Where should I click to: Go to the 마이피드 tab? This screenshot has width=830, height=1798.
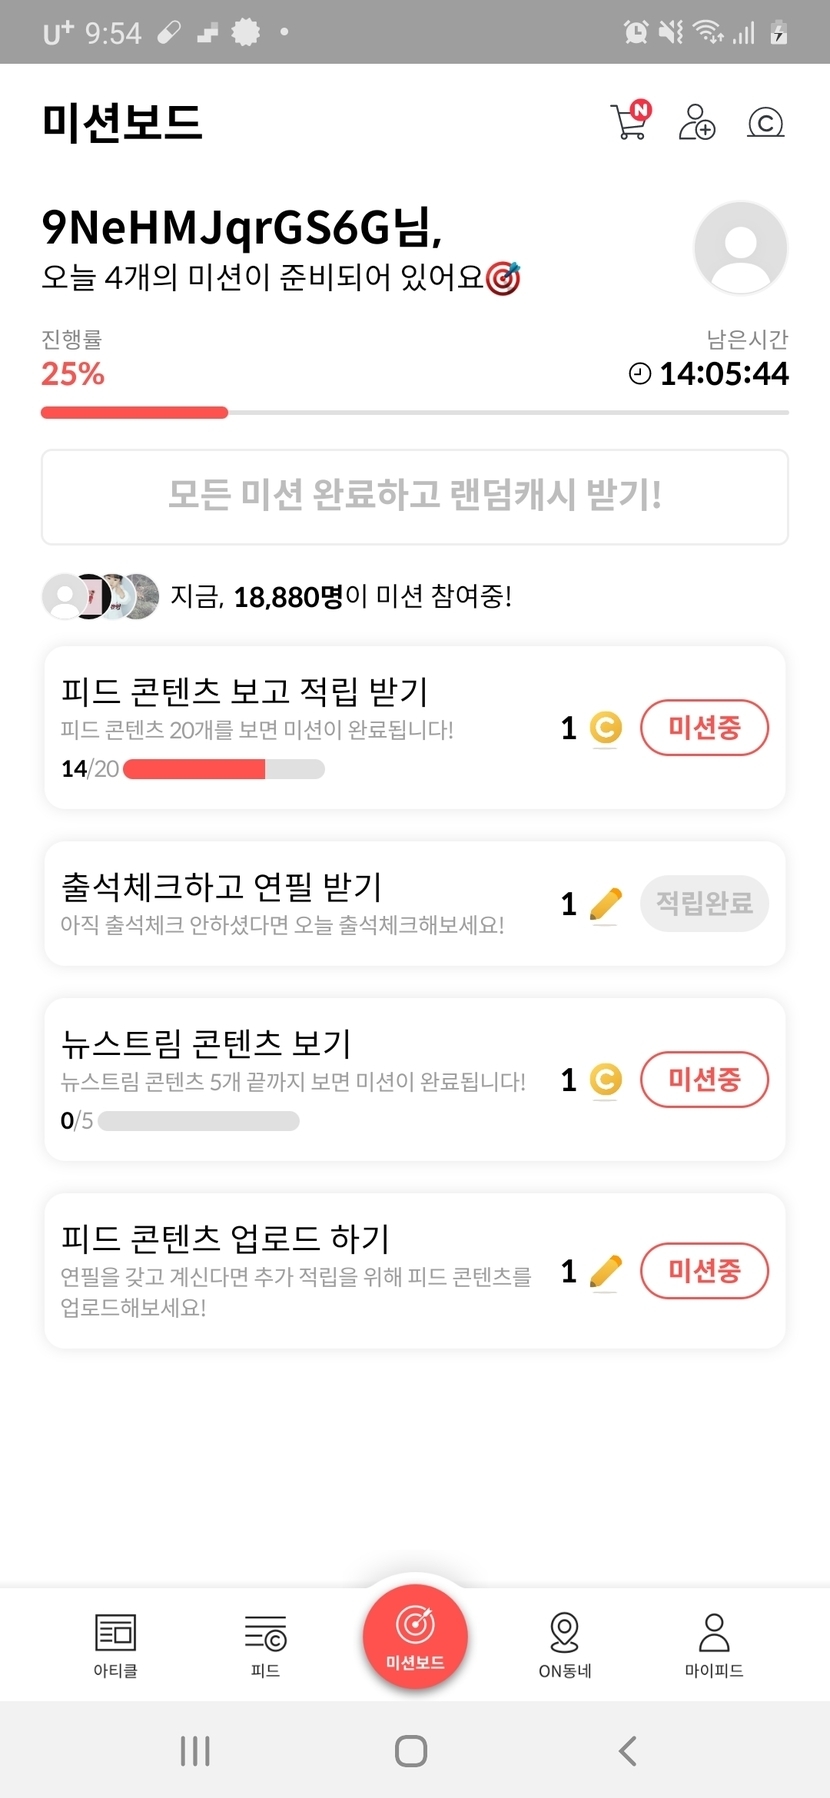pos(714,1645)
